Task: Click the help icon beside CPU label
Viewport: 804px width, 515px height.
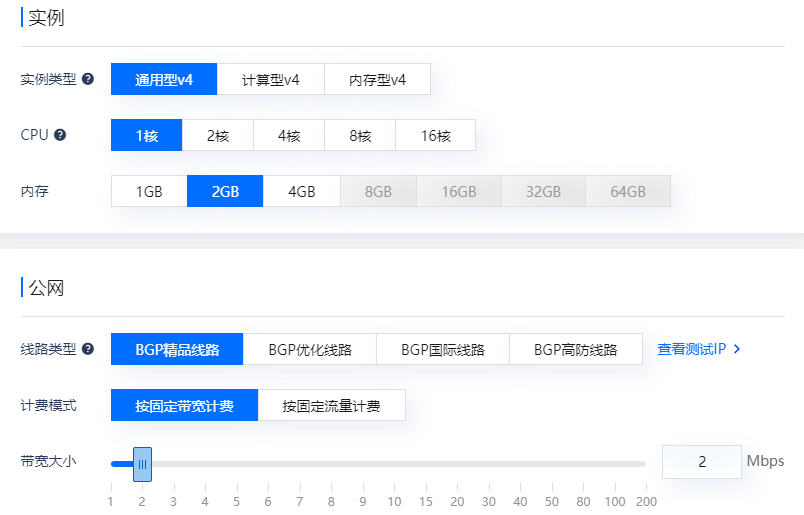Action: point(60,135)
